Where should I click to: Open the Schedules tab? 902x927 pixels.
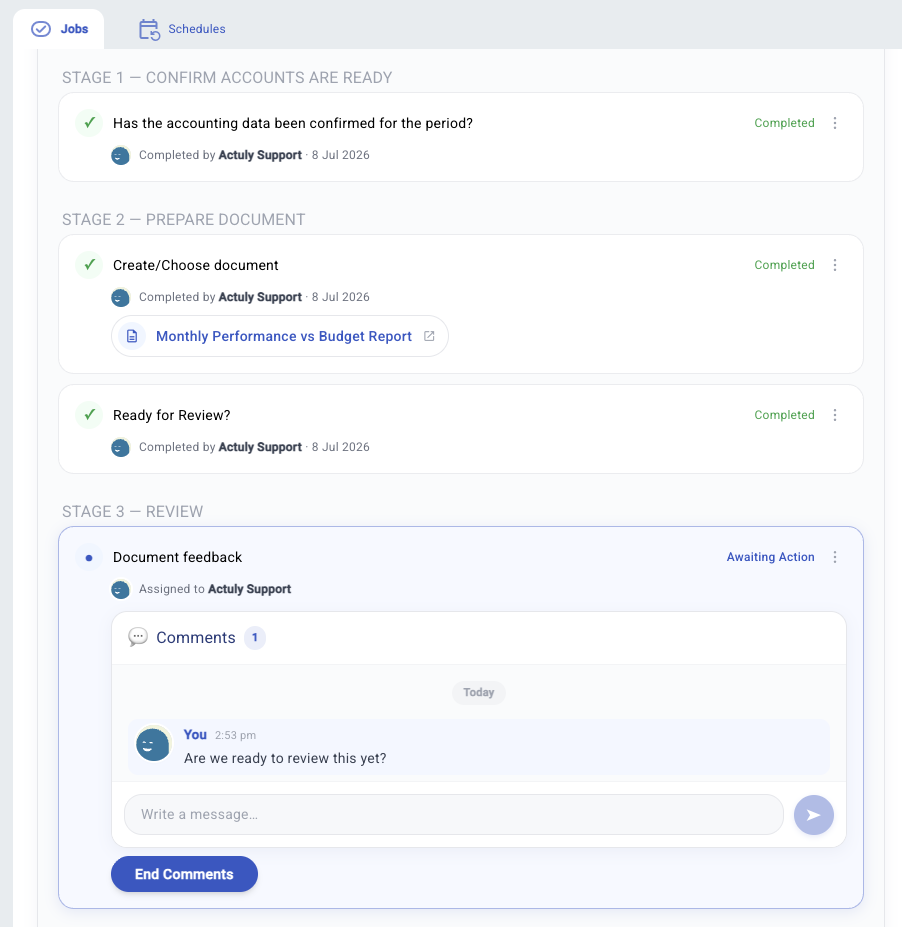[x=182, y=29]
